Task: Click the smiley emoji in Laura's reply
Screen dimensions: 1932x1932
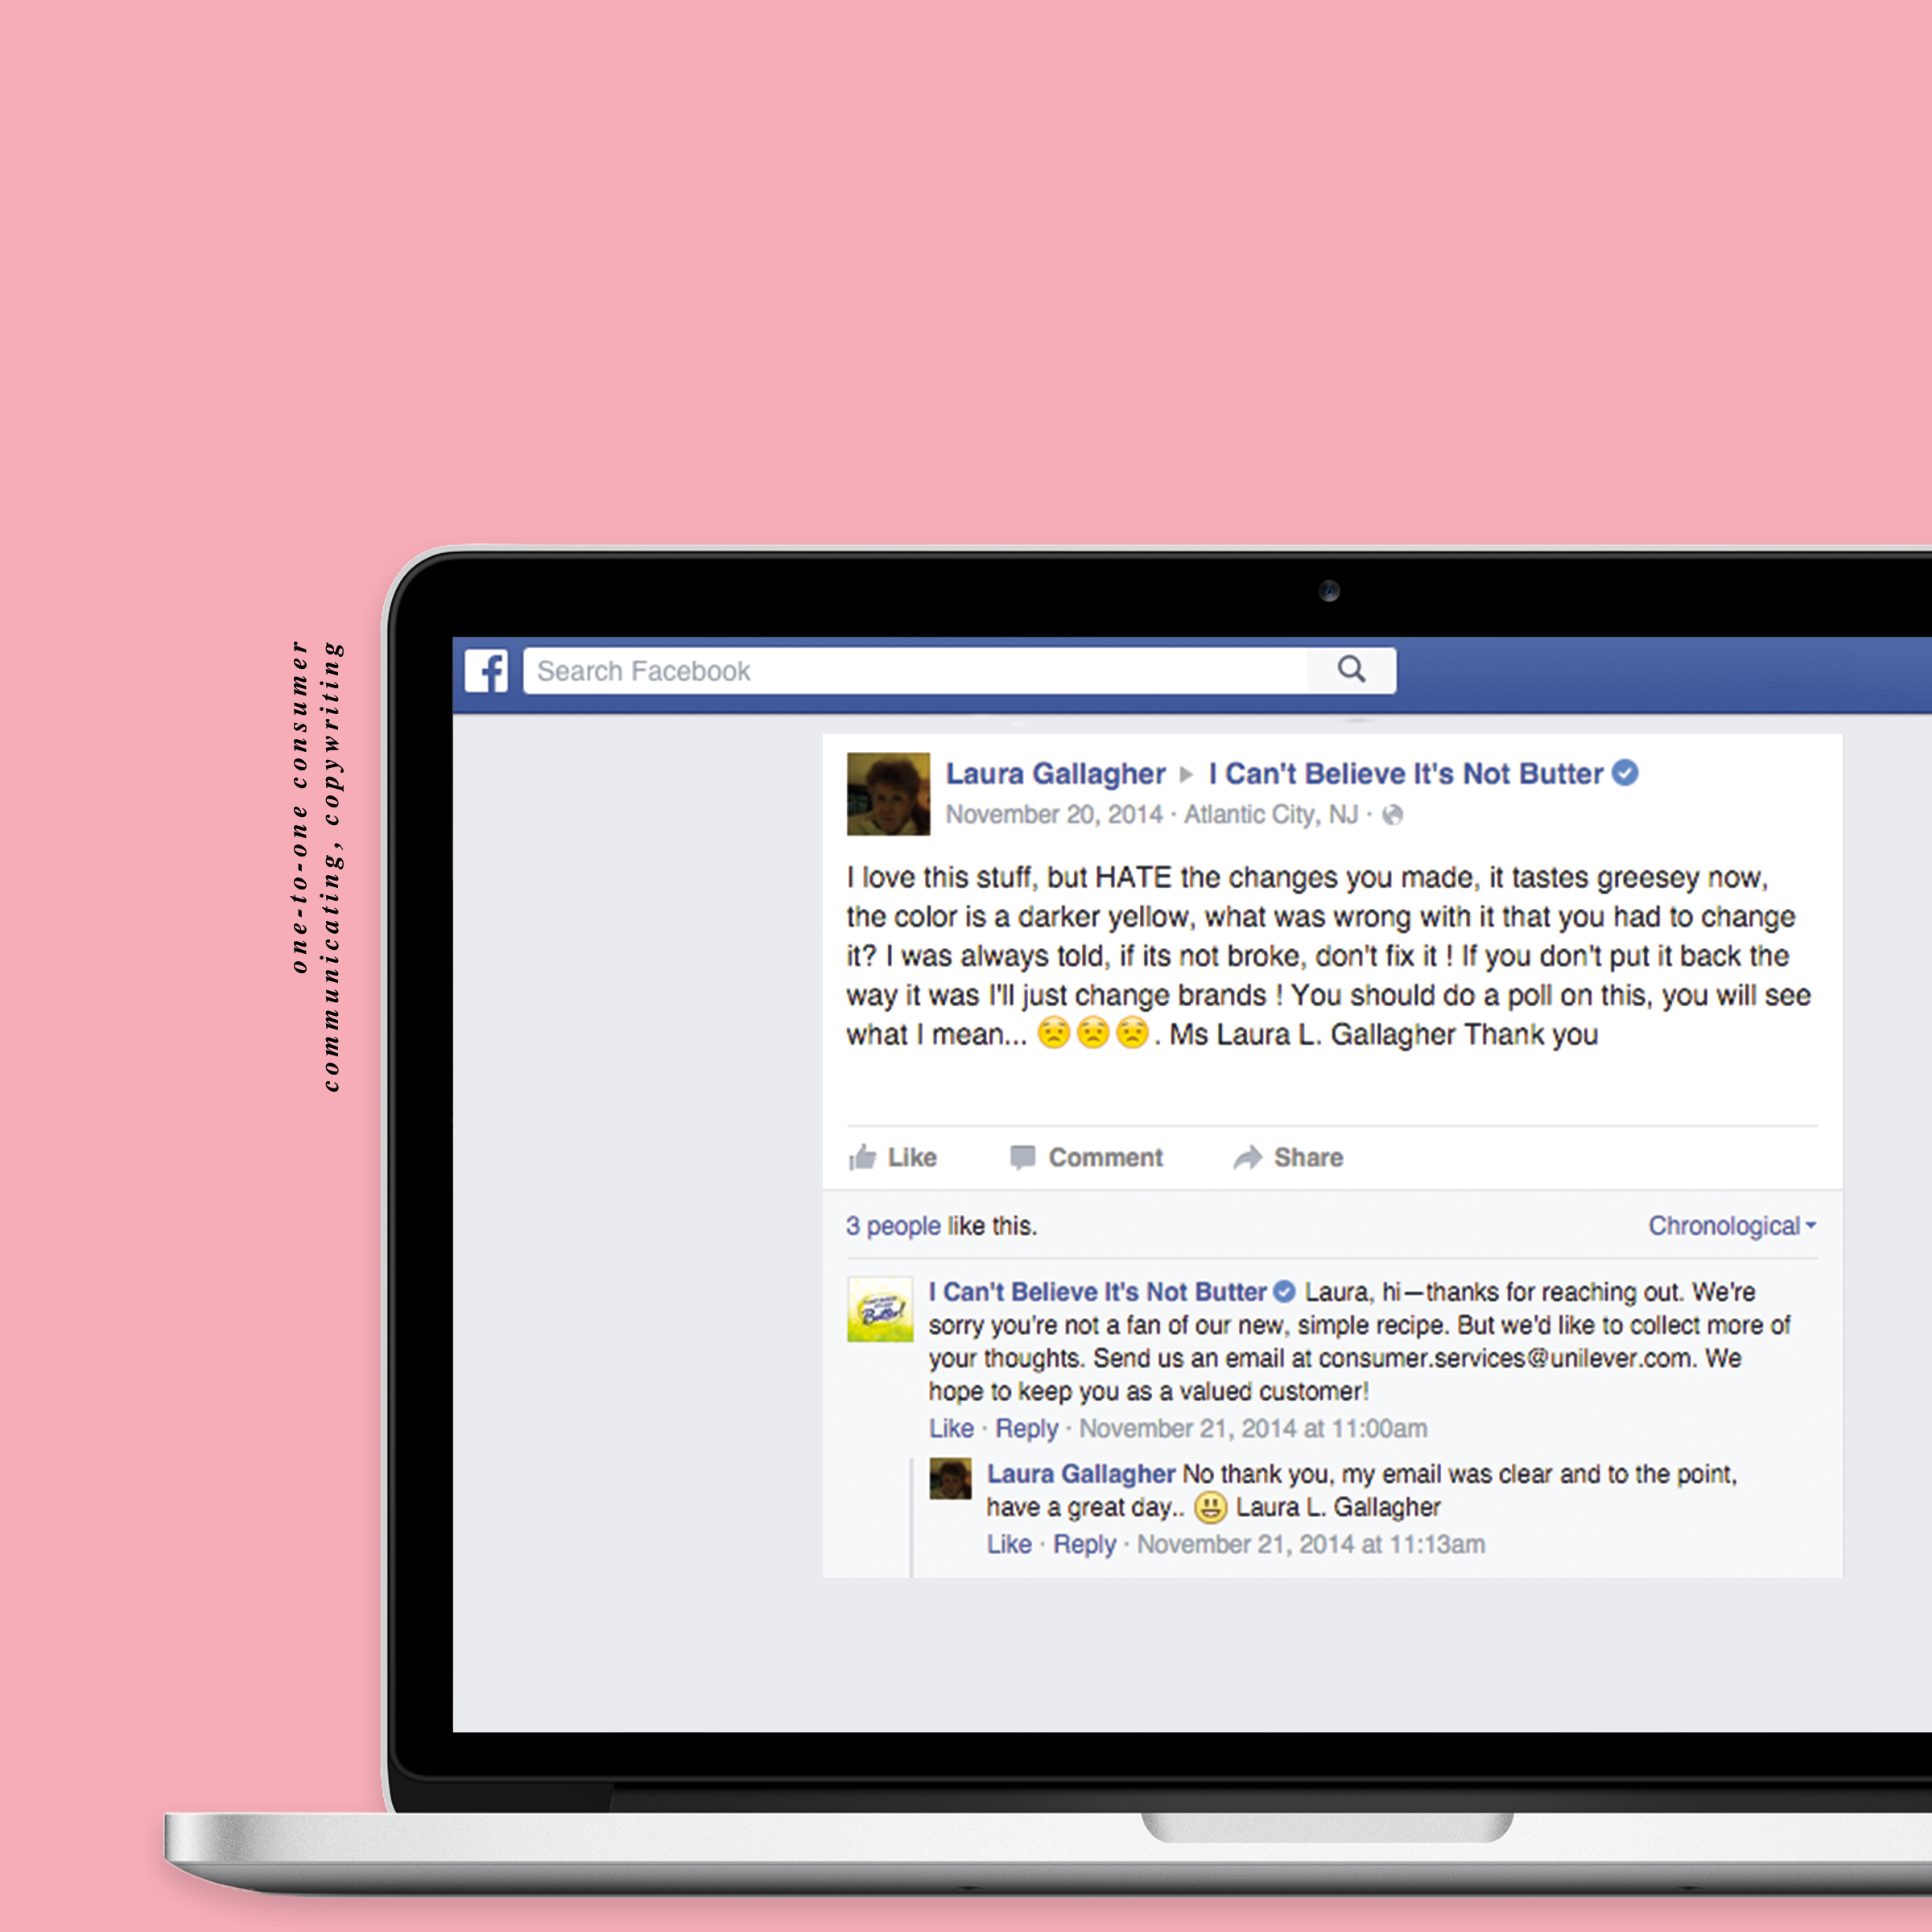Action: (1210, 1507)
